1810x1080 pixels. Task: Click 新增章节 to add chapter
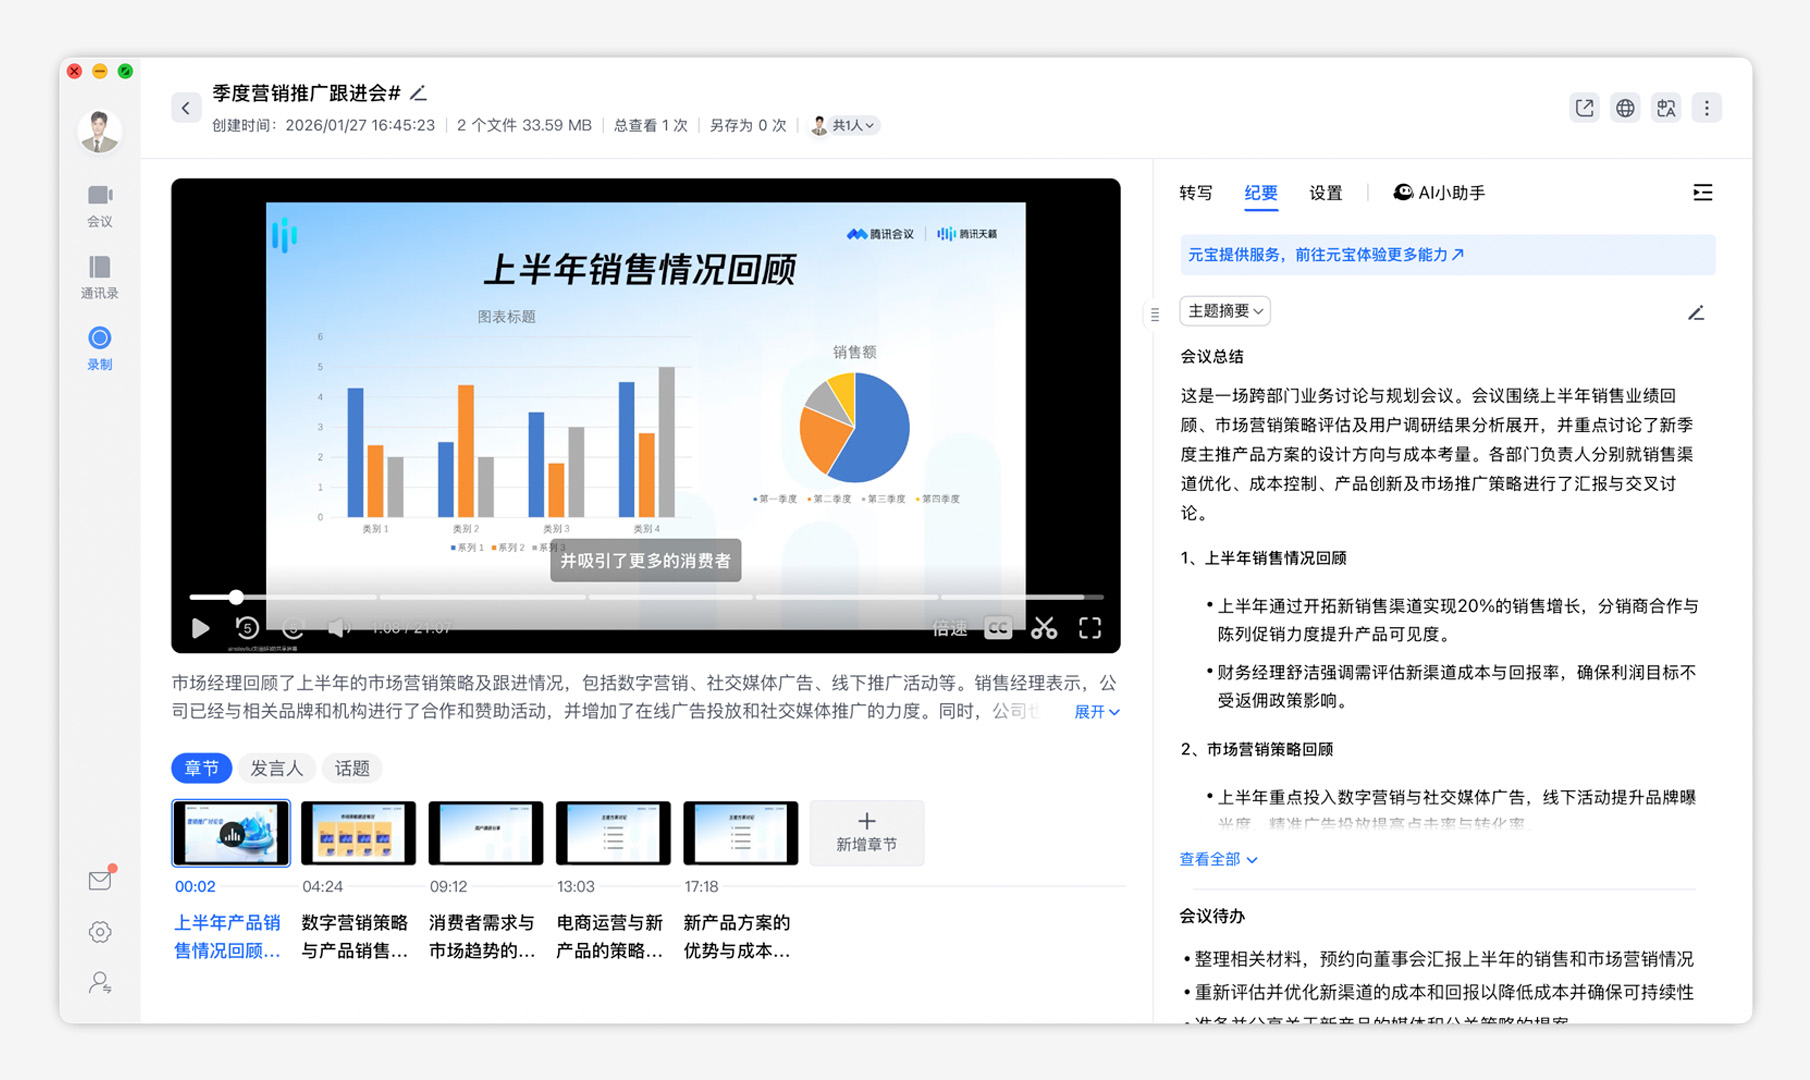(866, 832)
